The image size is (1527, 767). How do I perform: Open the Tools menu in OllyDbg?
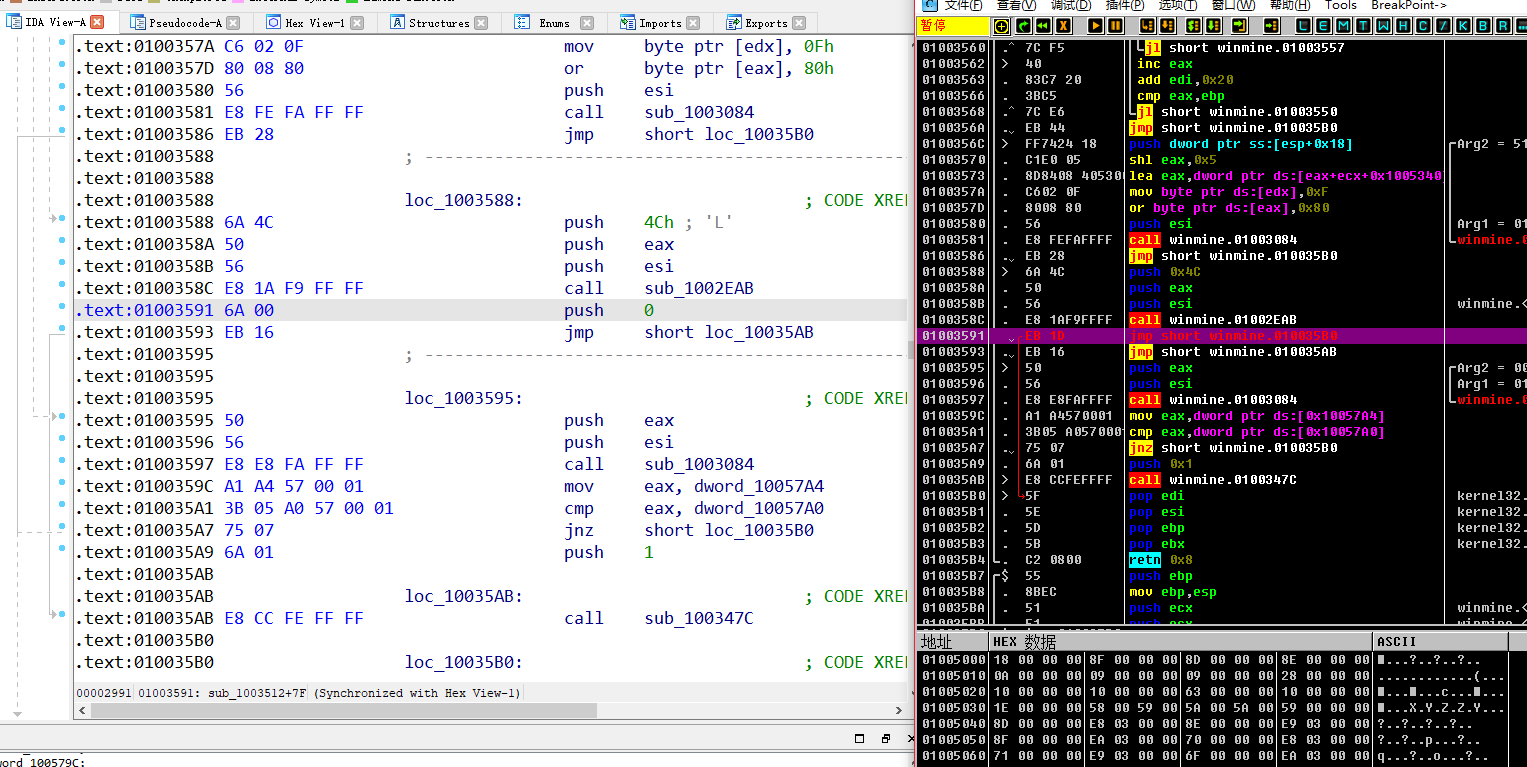1341,5
